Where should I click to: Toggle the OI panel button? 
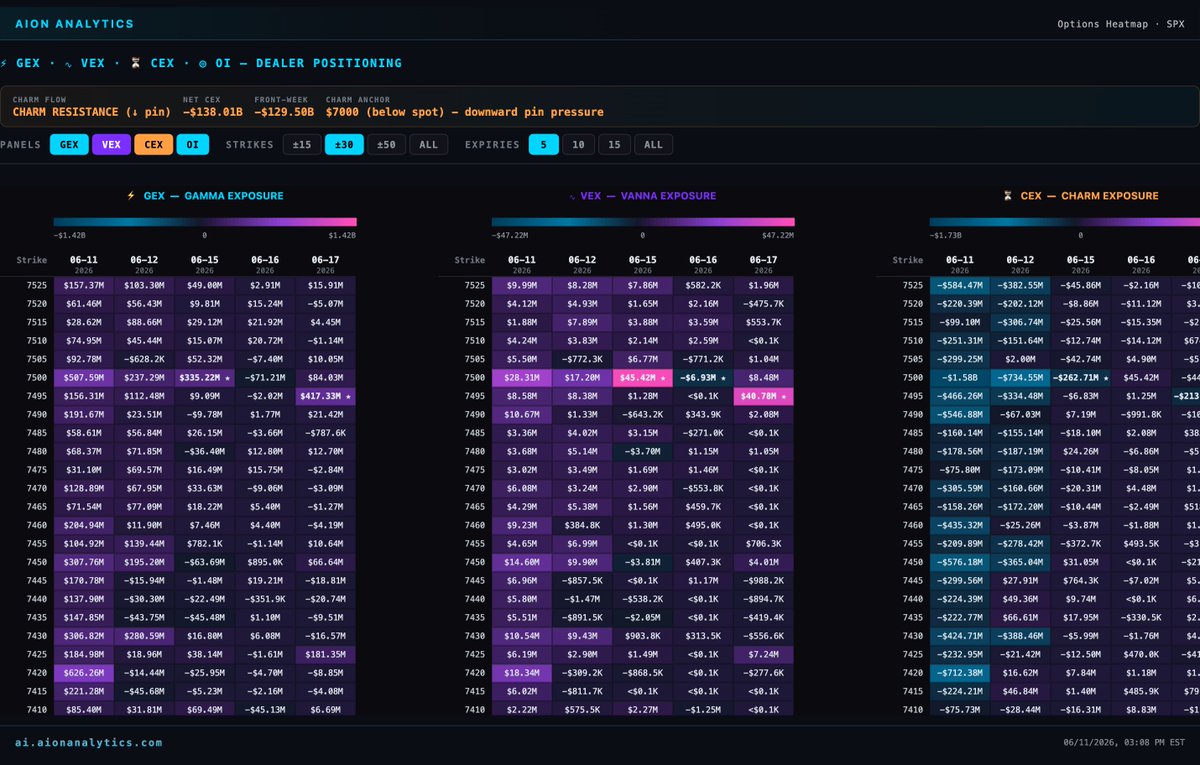tap(192, 145)
